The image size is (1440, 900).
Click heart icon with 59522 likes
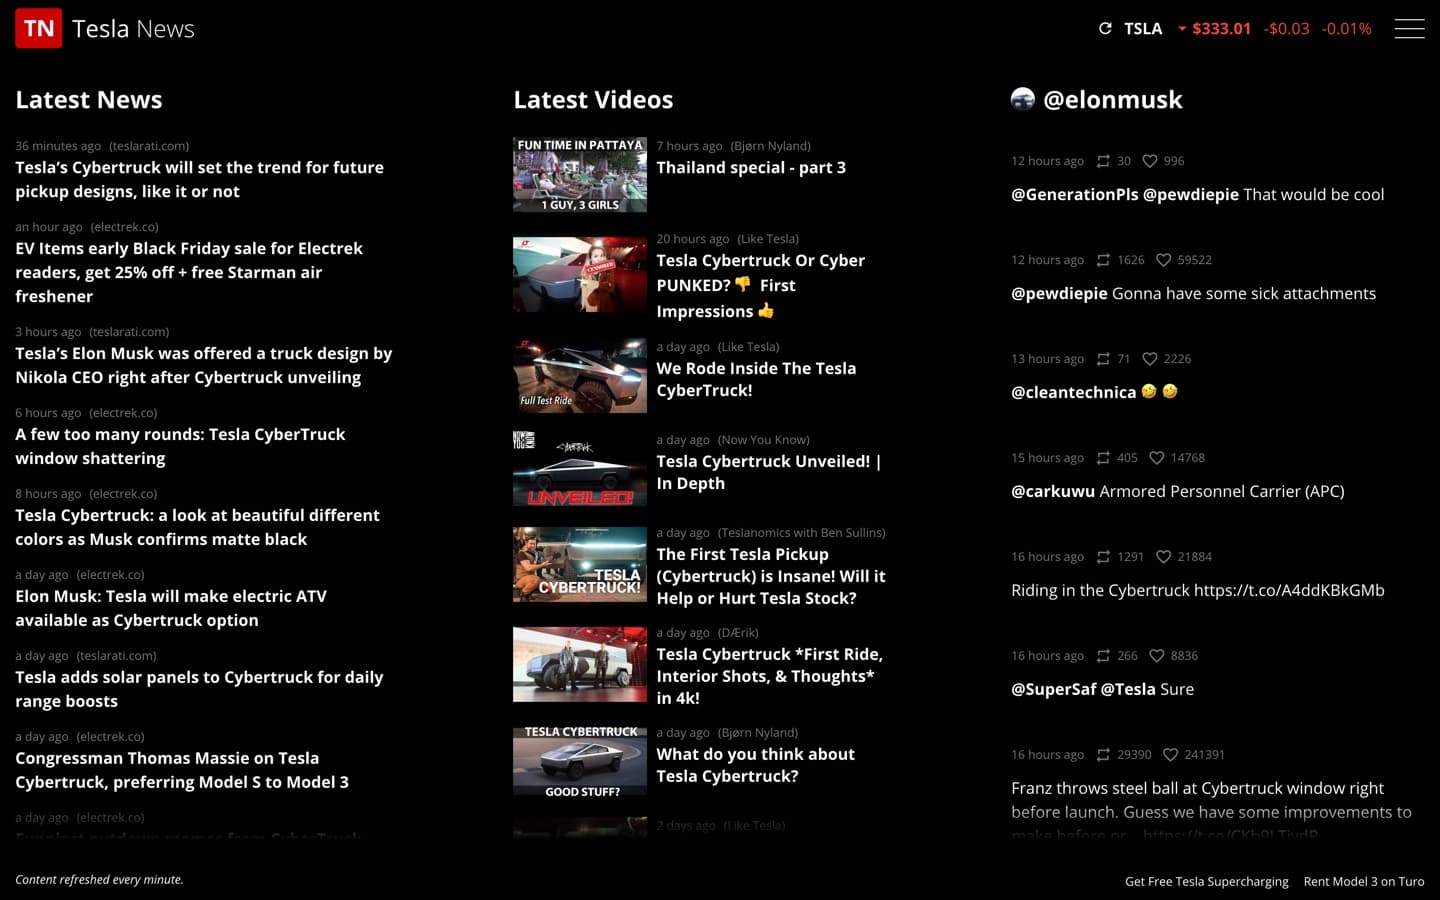1163,260
